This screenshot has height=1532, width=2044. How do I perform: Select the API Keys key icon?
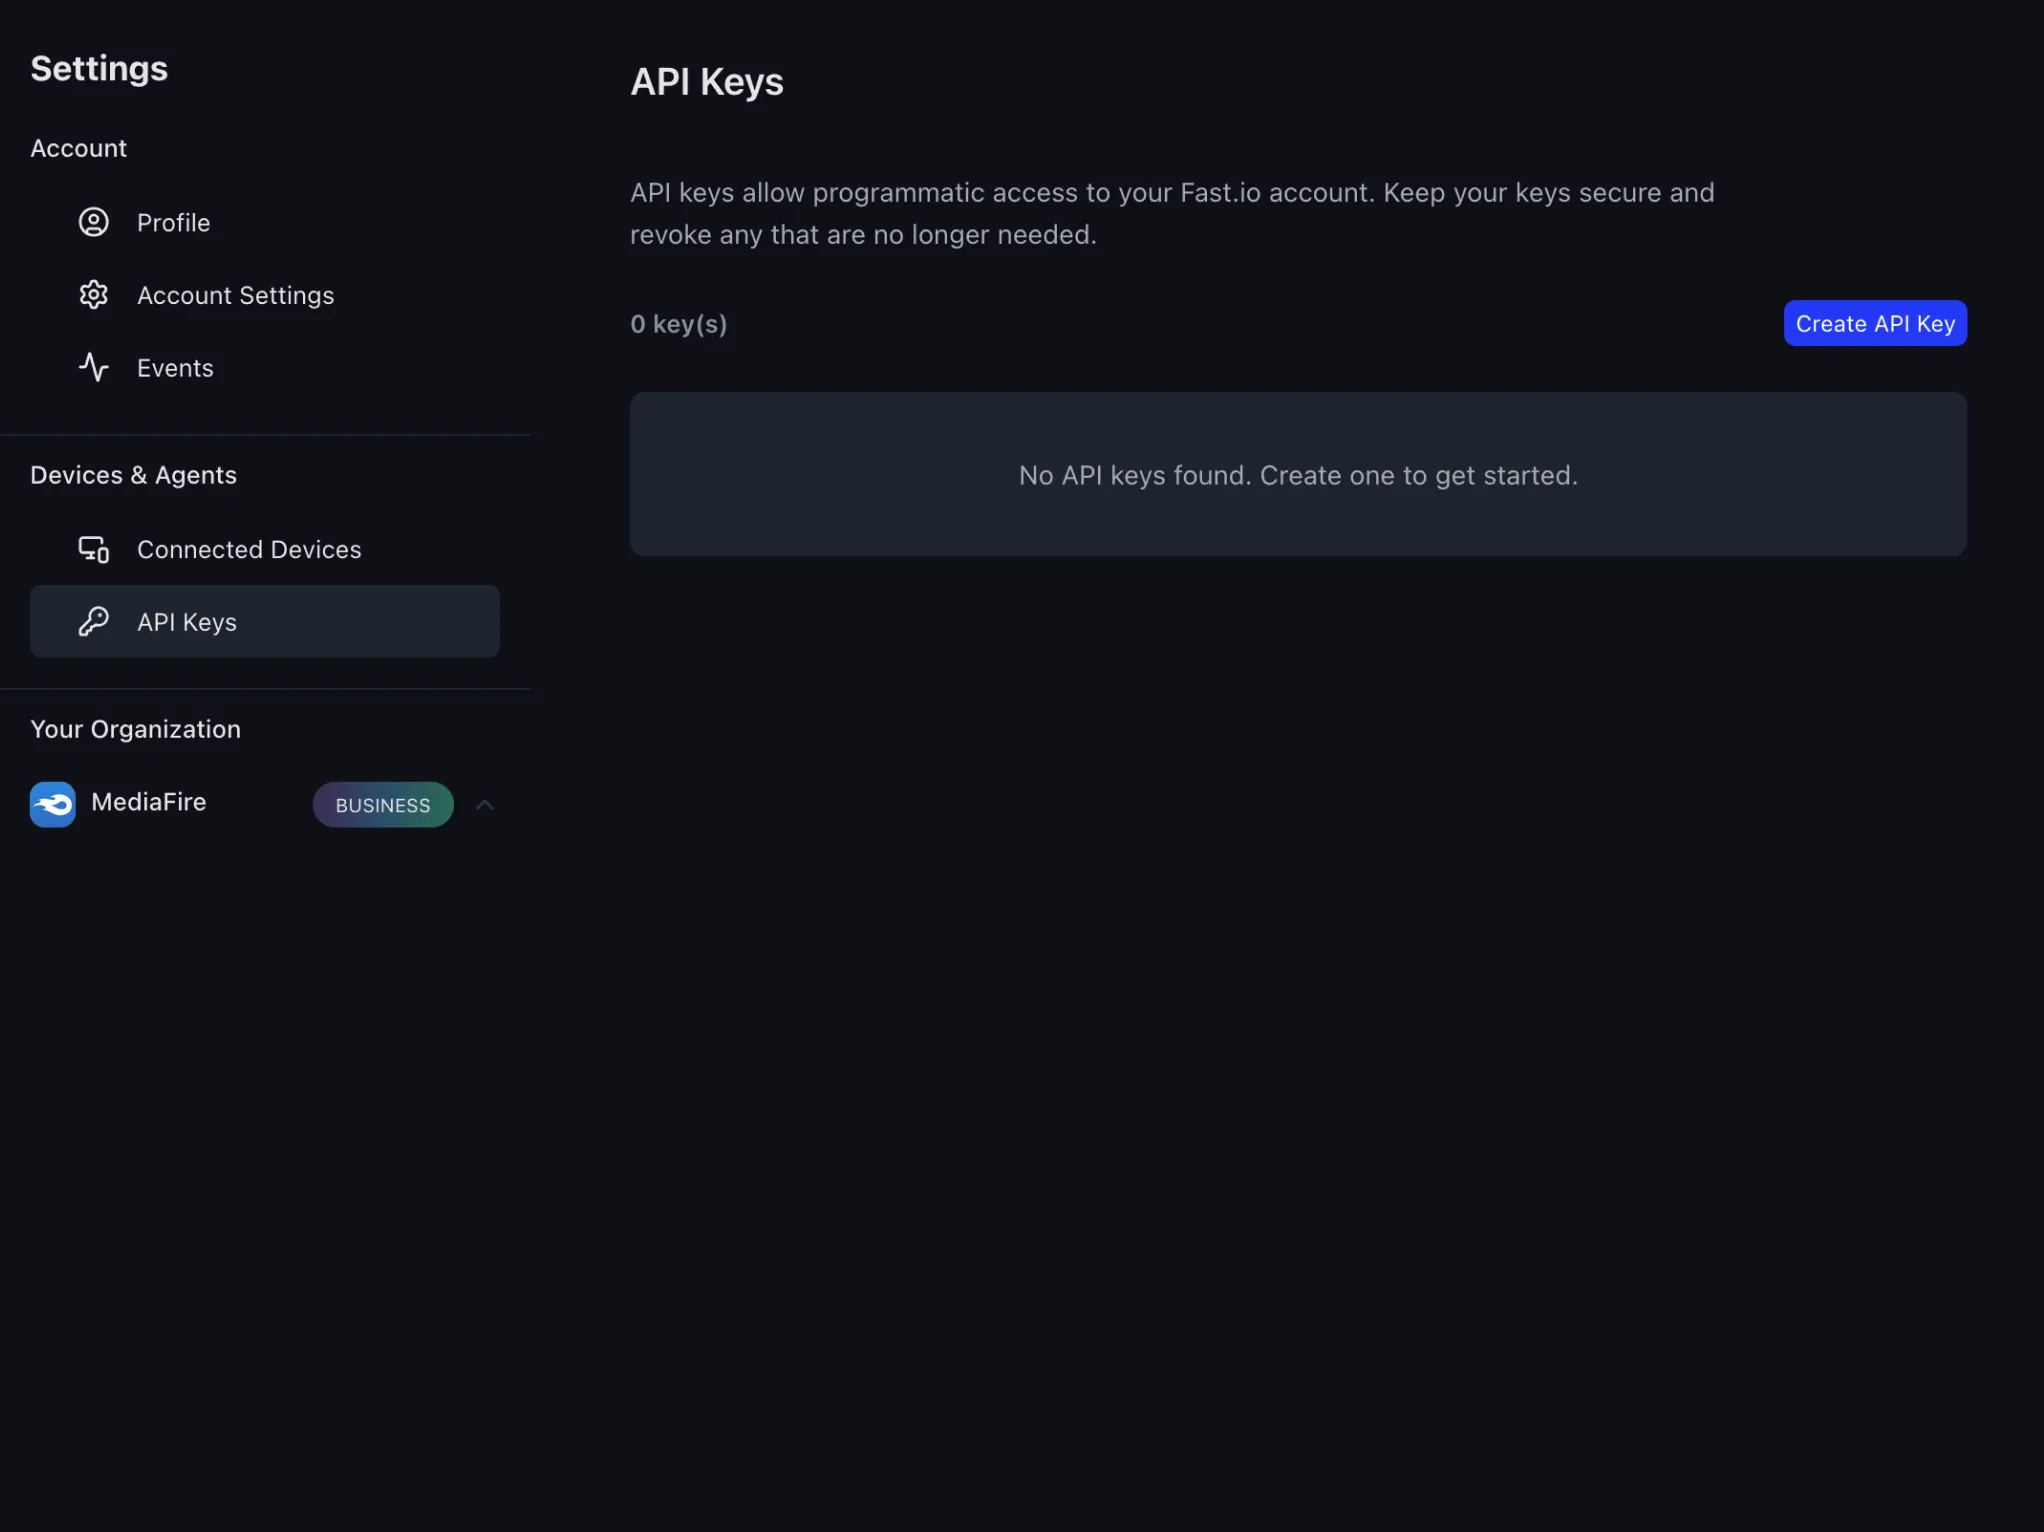[x=93, y=621]
